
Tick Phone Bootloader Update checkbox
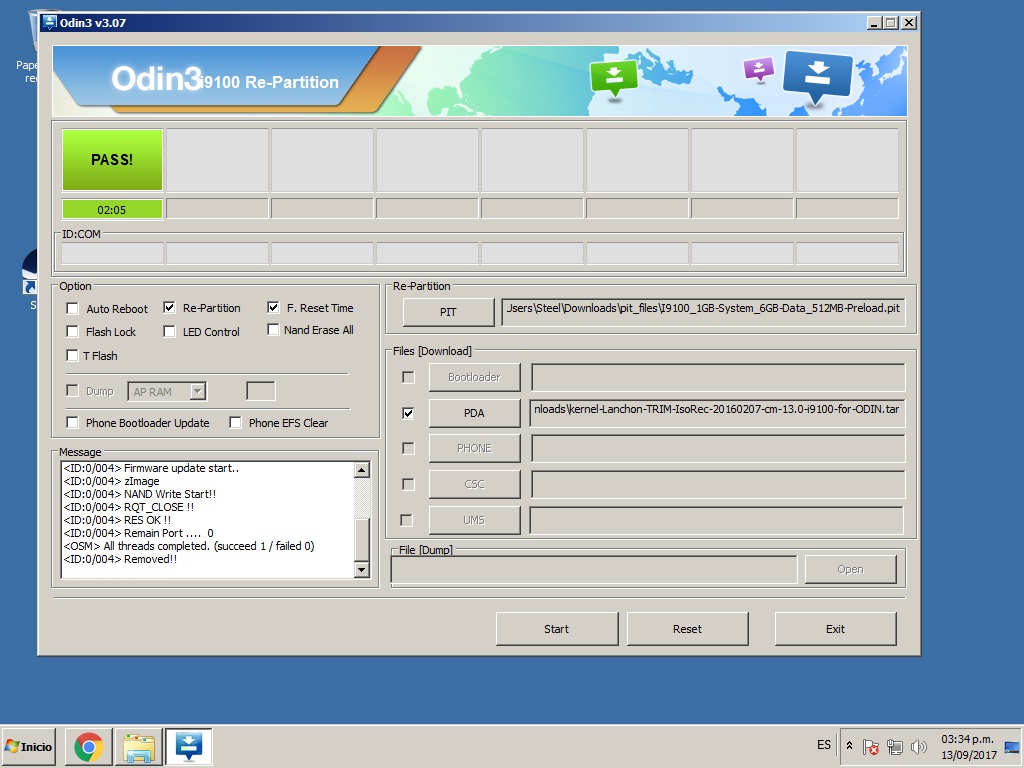tap(72, 423)
